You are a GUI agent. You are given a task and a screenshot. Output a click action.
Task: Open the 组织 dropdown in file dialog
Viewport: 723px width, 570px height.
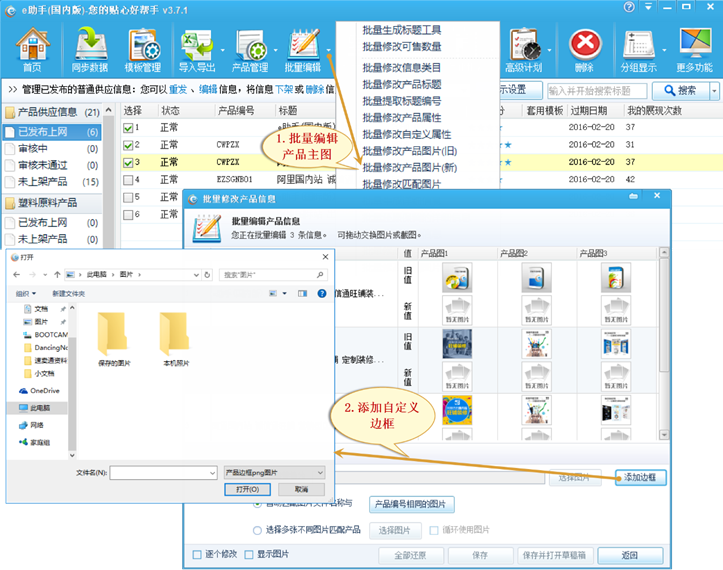coord(26,293)
